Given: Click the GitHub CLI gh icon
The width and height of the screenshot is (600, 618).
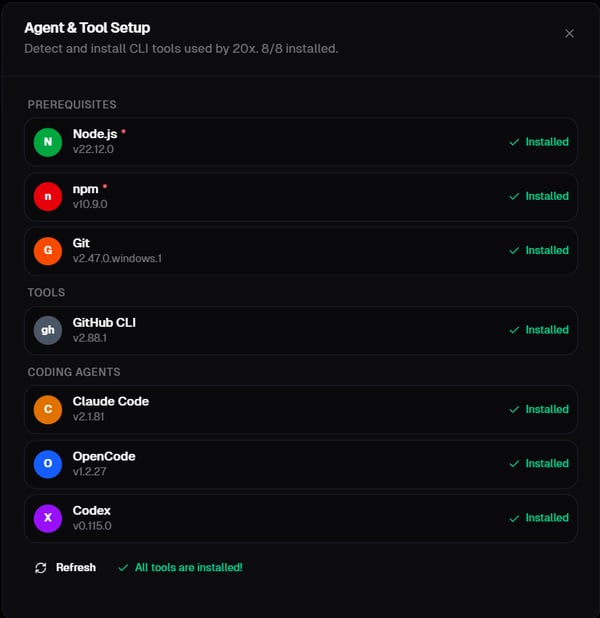Looking at the screenshot, I should [x=48, y=330].
